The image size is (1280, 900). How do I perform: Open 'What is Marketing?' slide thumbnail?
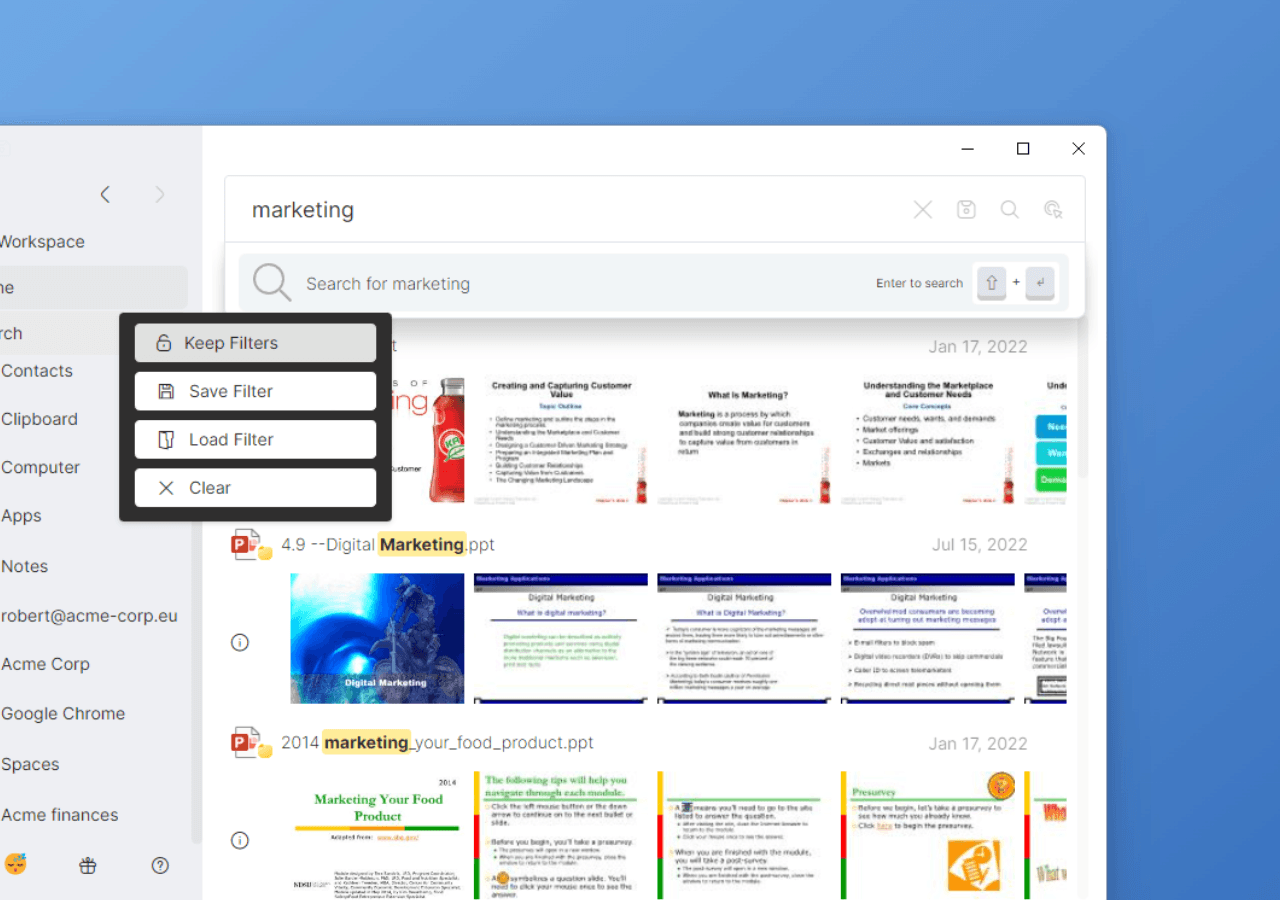[744, 440]
